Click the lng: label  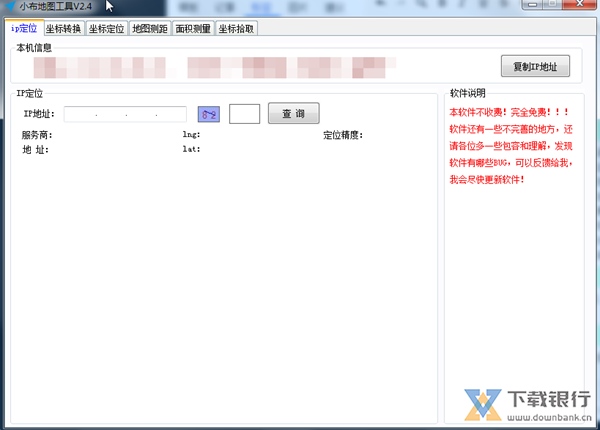[191, 134]
